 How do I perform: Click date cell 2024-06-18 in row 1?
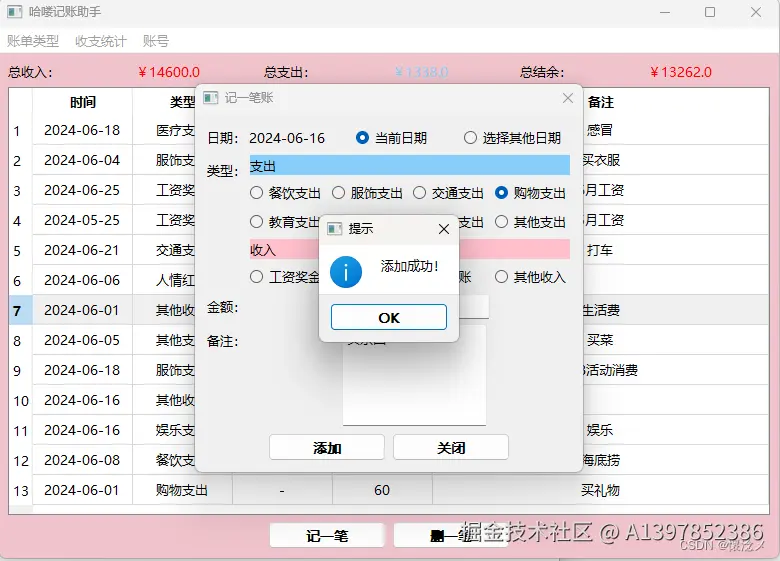coord(83,130)
